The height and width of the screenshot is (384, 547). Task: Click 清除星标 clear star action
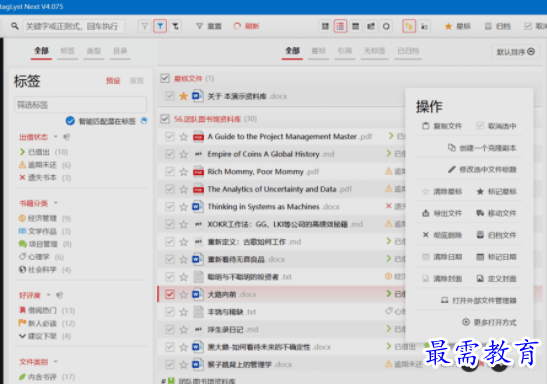(442, 191)
